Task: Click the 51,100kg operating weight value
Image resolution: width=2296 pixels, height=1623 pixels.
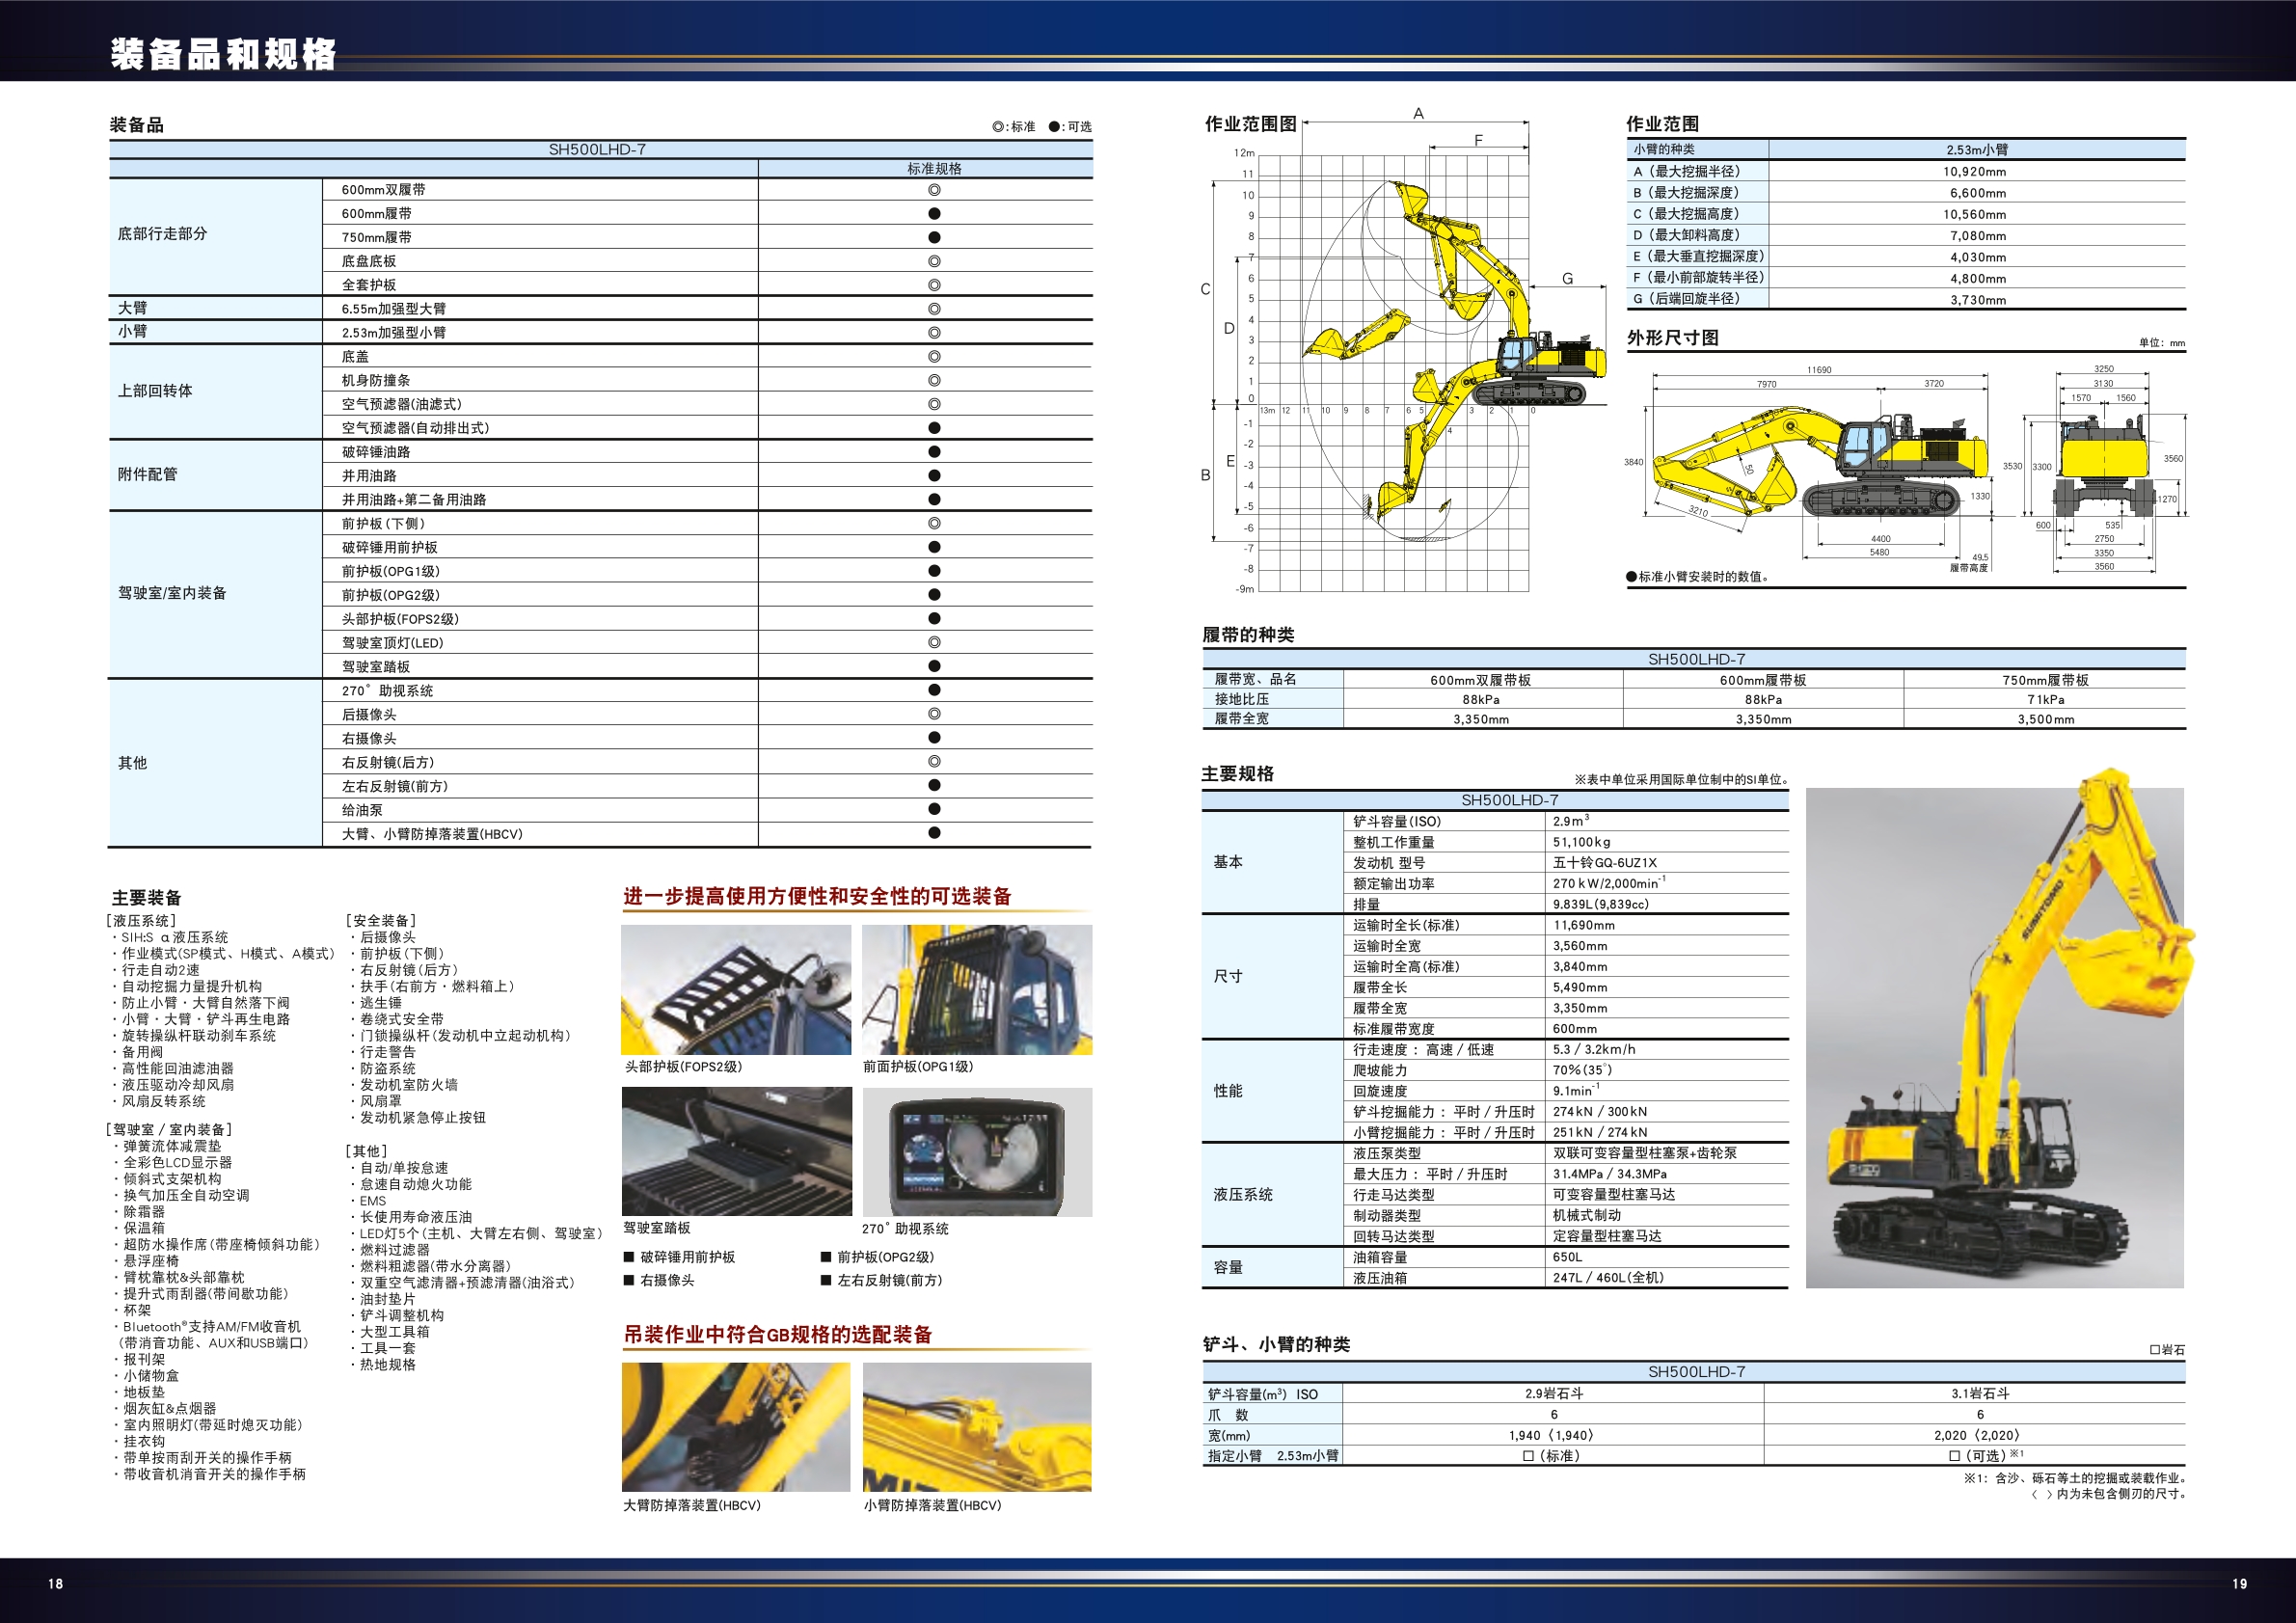Action: [1582, 842]
